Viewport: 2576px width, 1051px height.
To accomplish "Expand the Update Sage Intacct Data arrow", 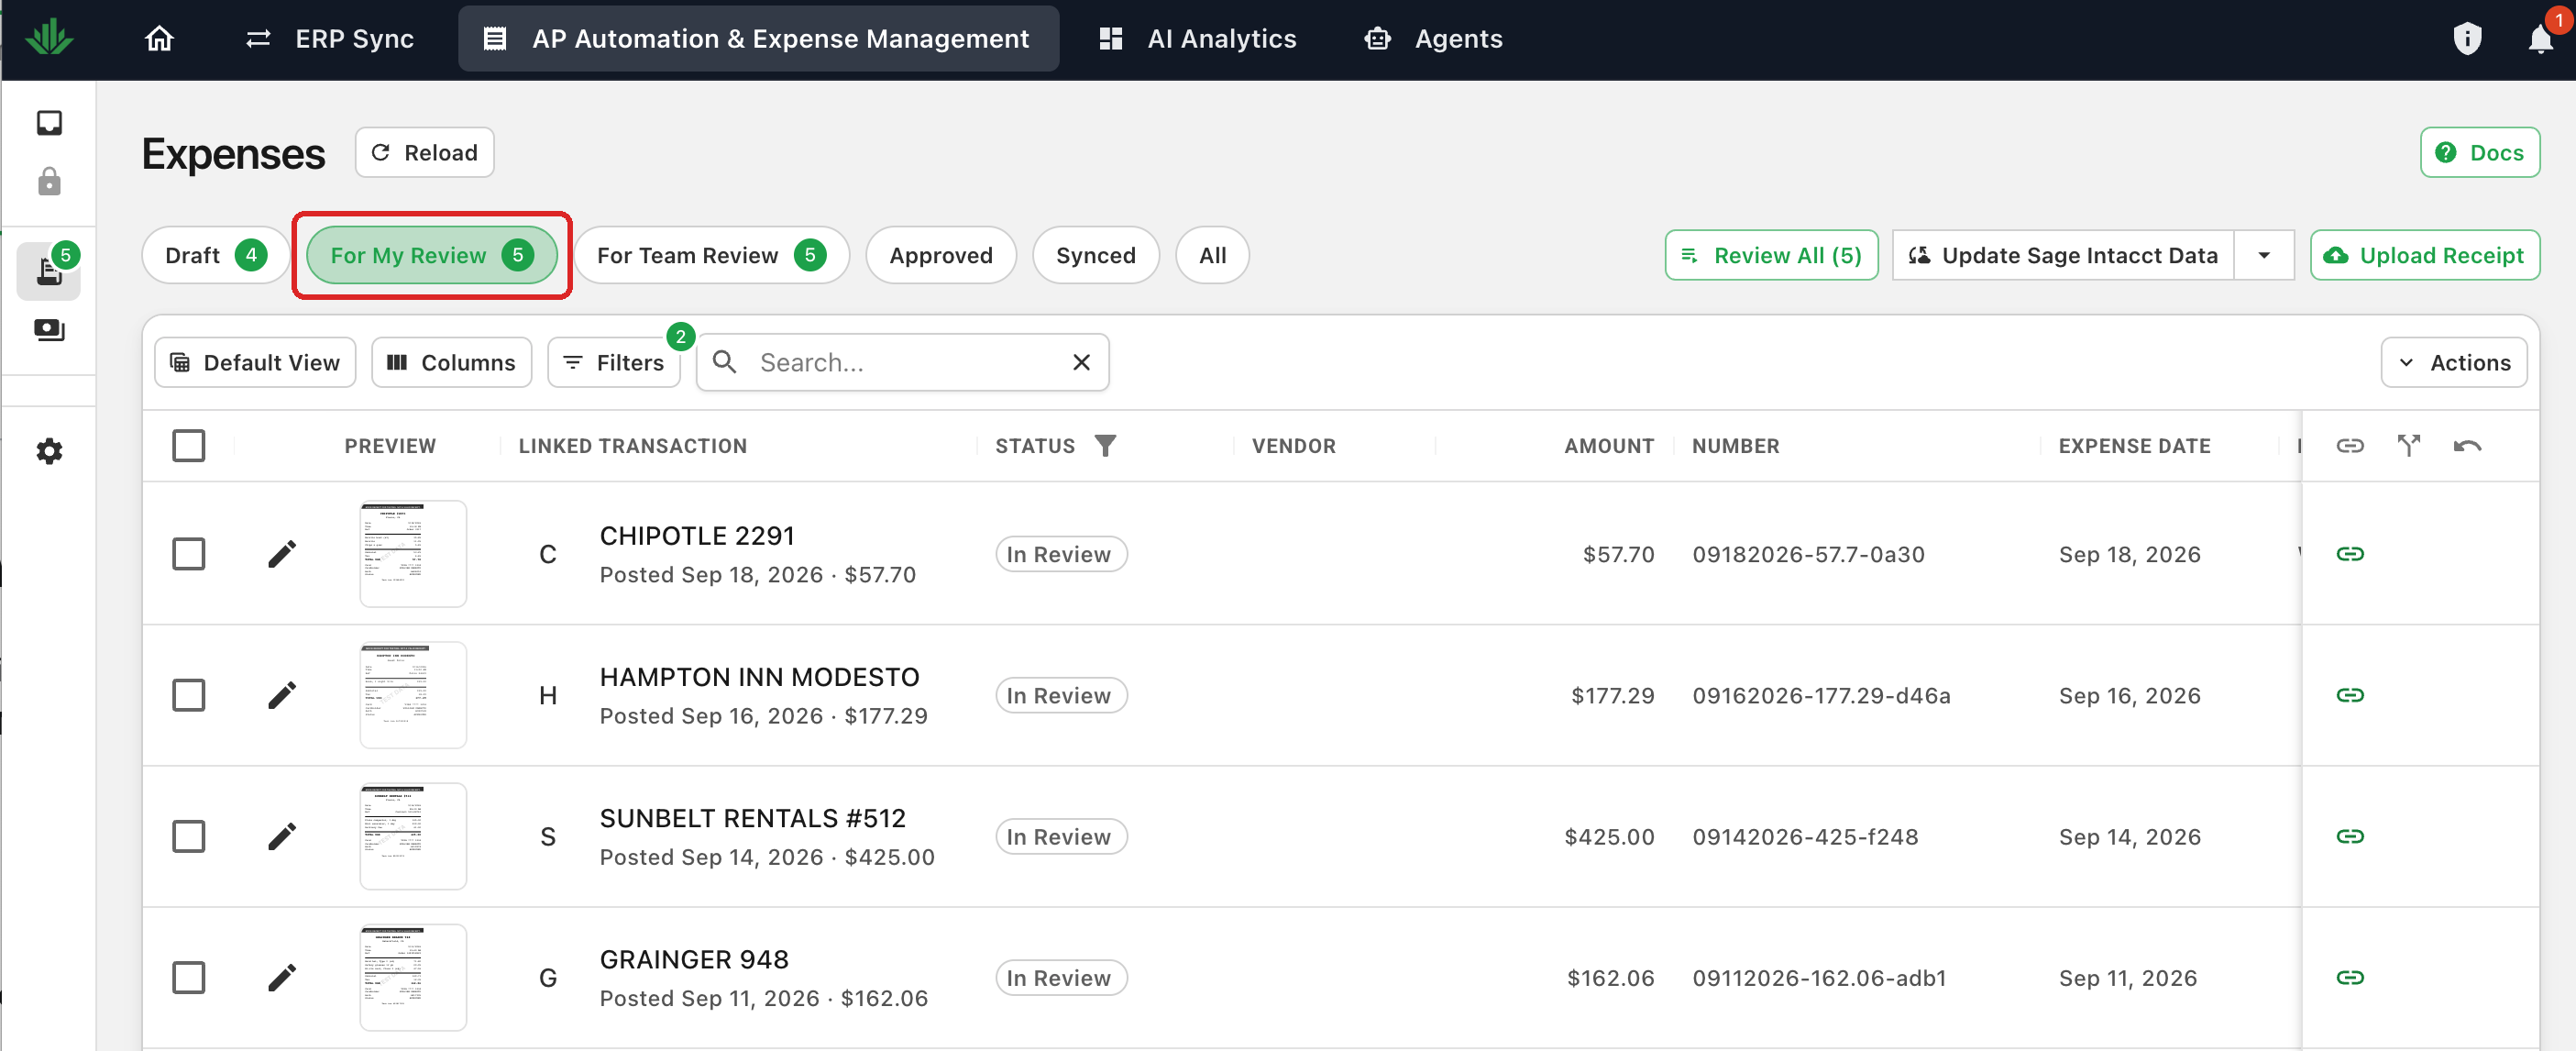I will (2264, 255).
